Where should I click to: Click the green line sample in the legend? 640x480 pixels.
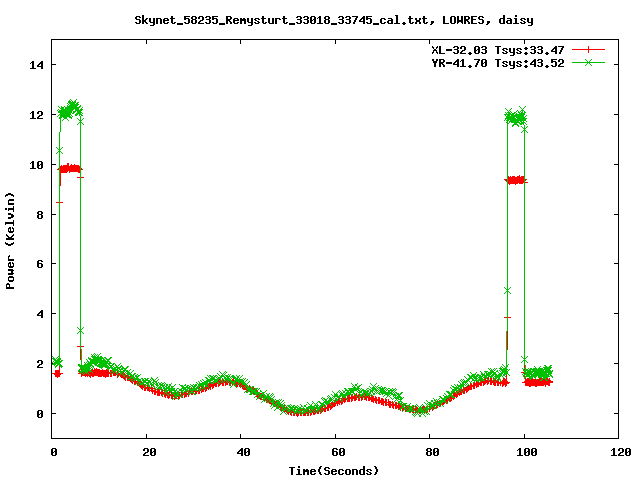(x=588, y=62)
